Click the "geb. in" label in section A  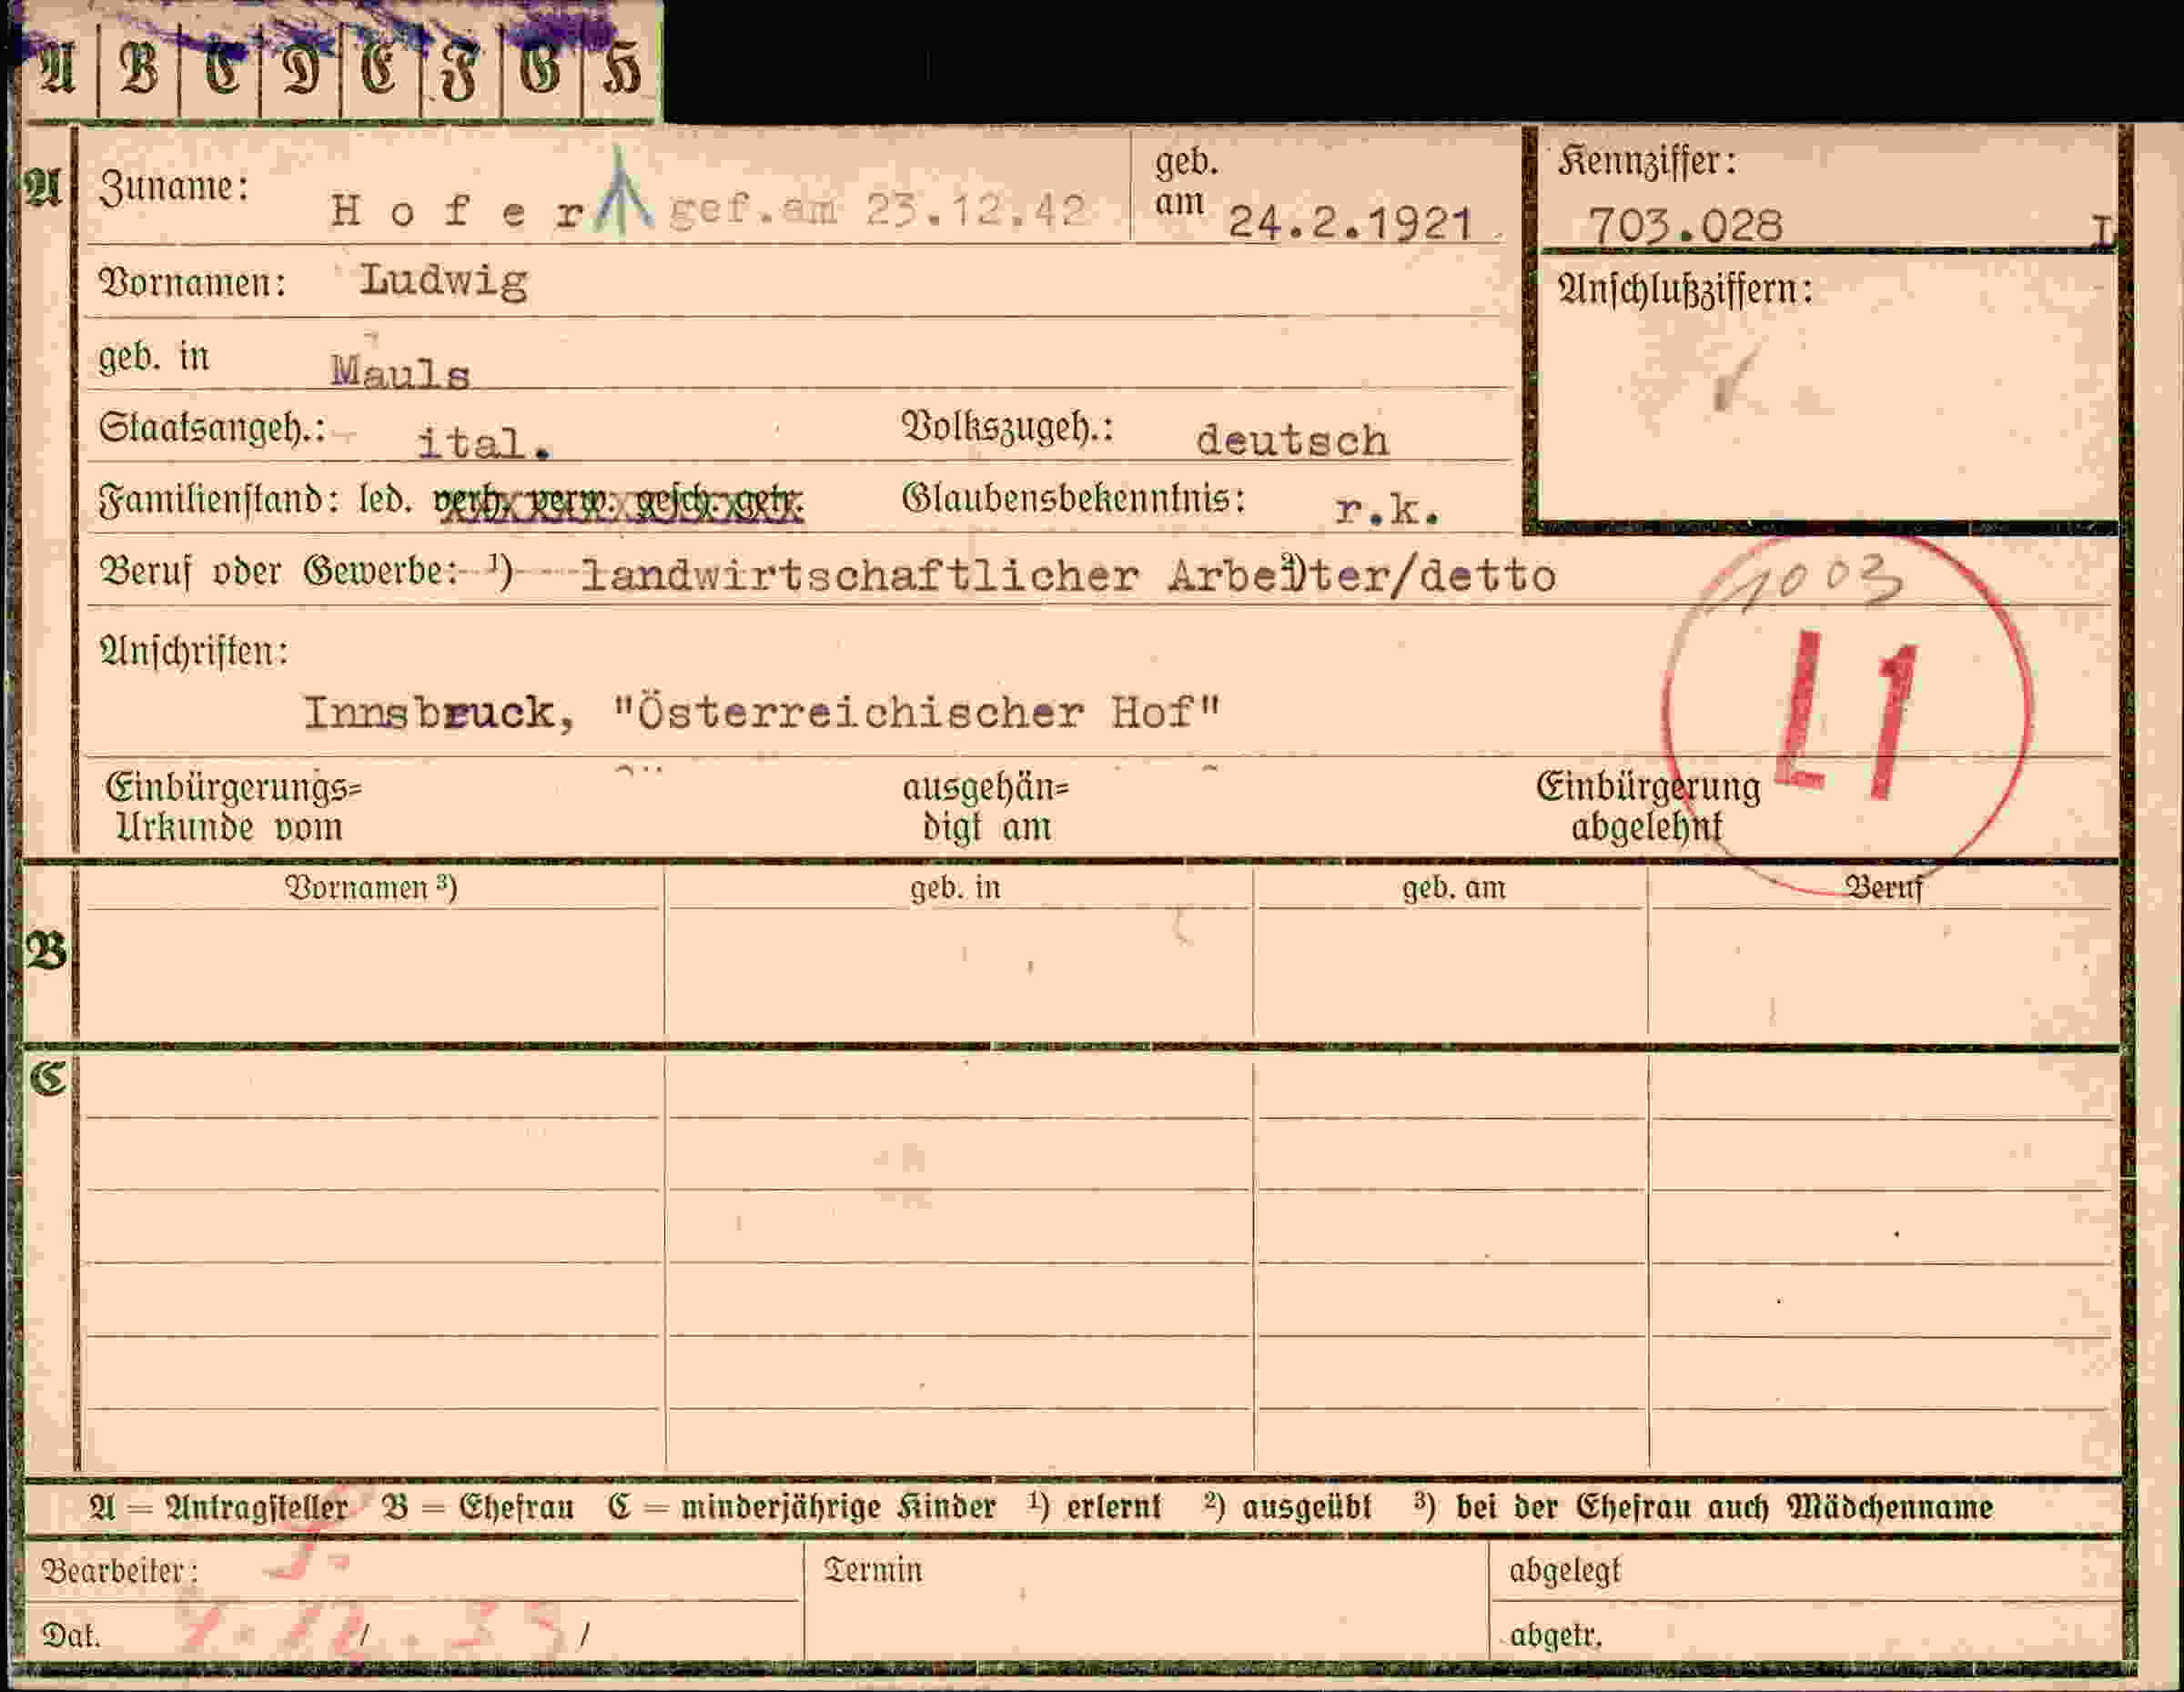154,357
